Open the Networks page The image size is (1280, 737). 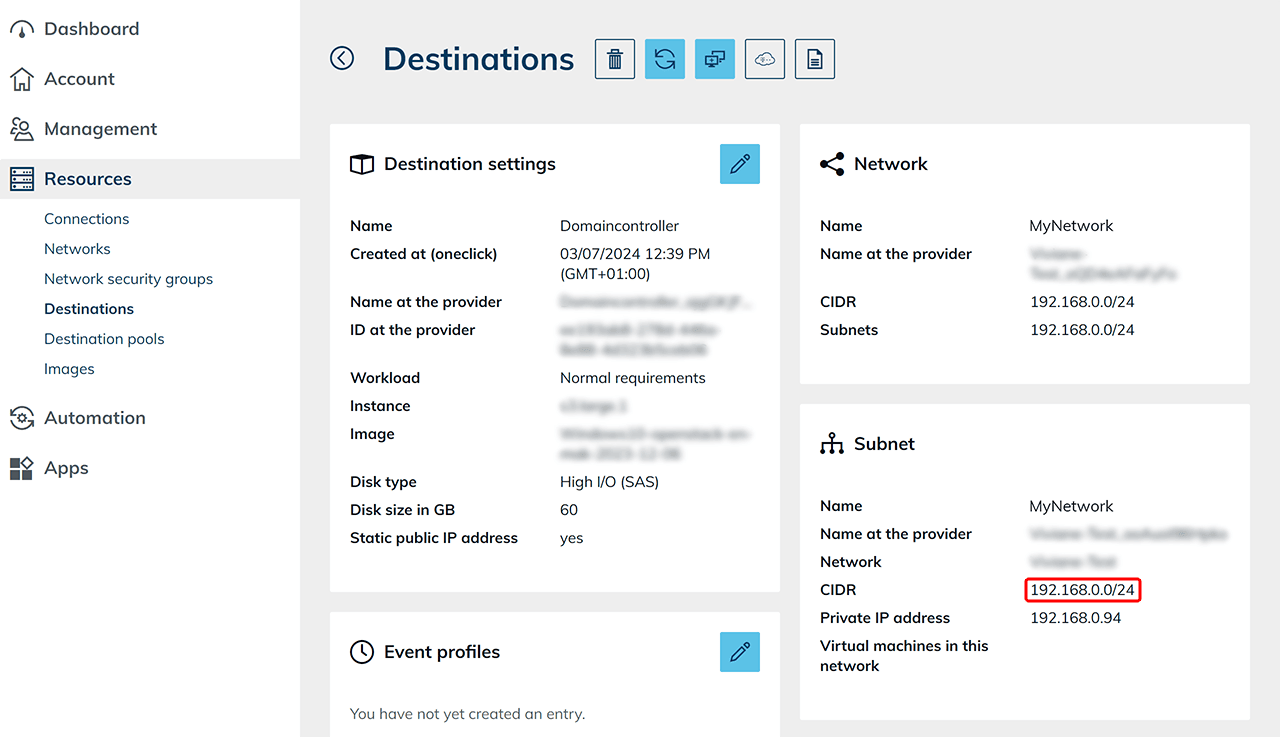coord(77,249)
